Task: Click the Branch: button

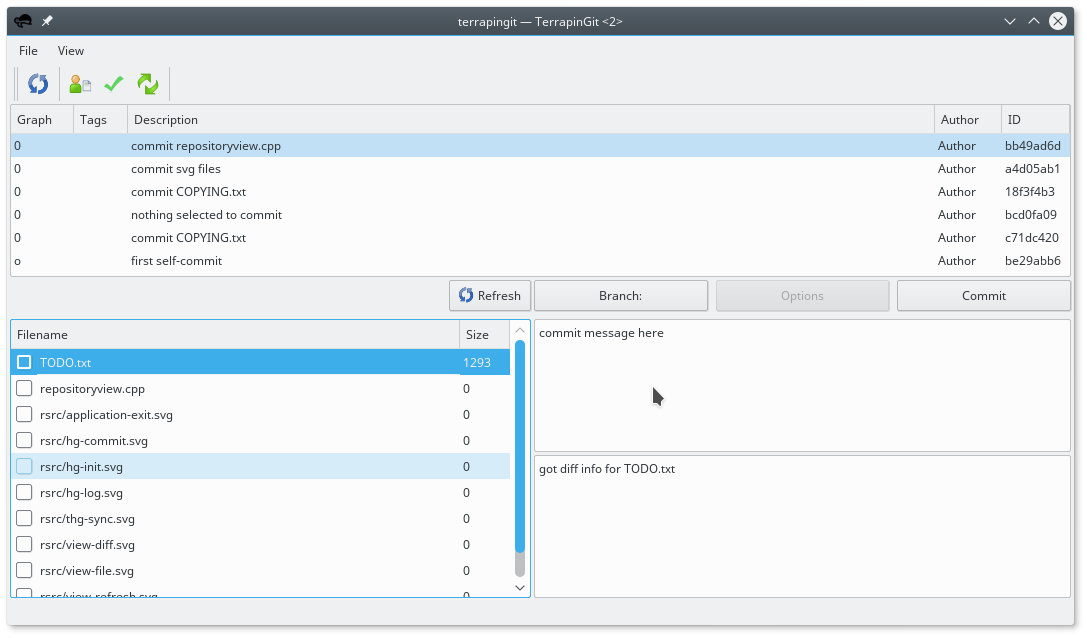Action: tap(620, 295)
